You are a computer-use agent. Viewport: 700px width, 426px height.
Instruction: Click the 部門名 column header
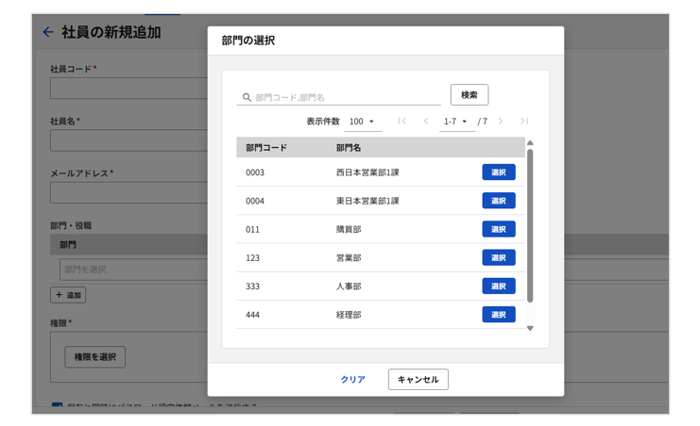pyautogui.click(x=348, y=147)
